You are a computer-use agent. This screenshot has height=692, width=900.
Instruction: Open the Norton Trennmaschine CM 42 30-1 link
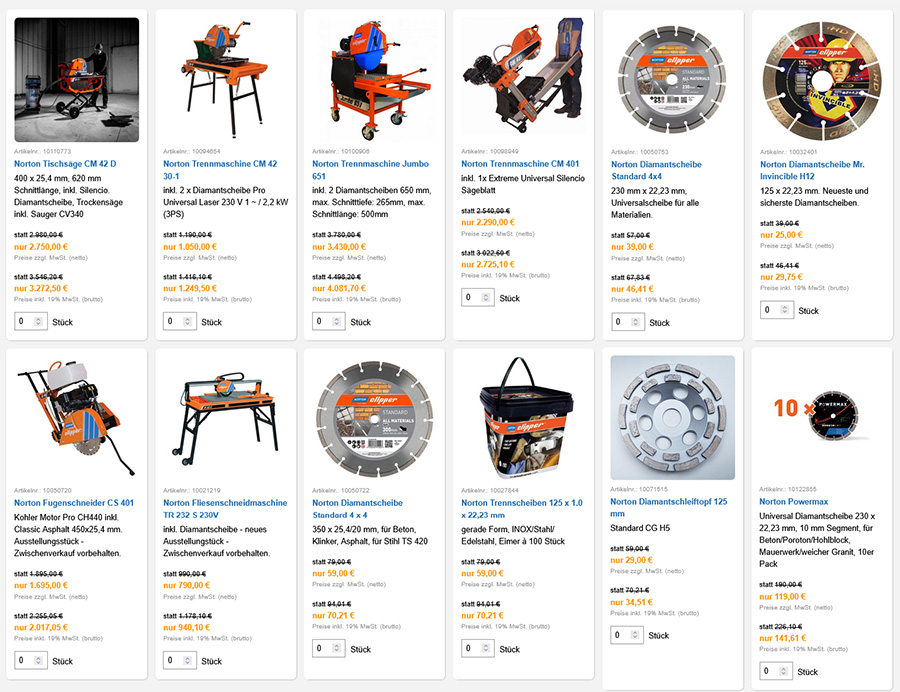220,170
